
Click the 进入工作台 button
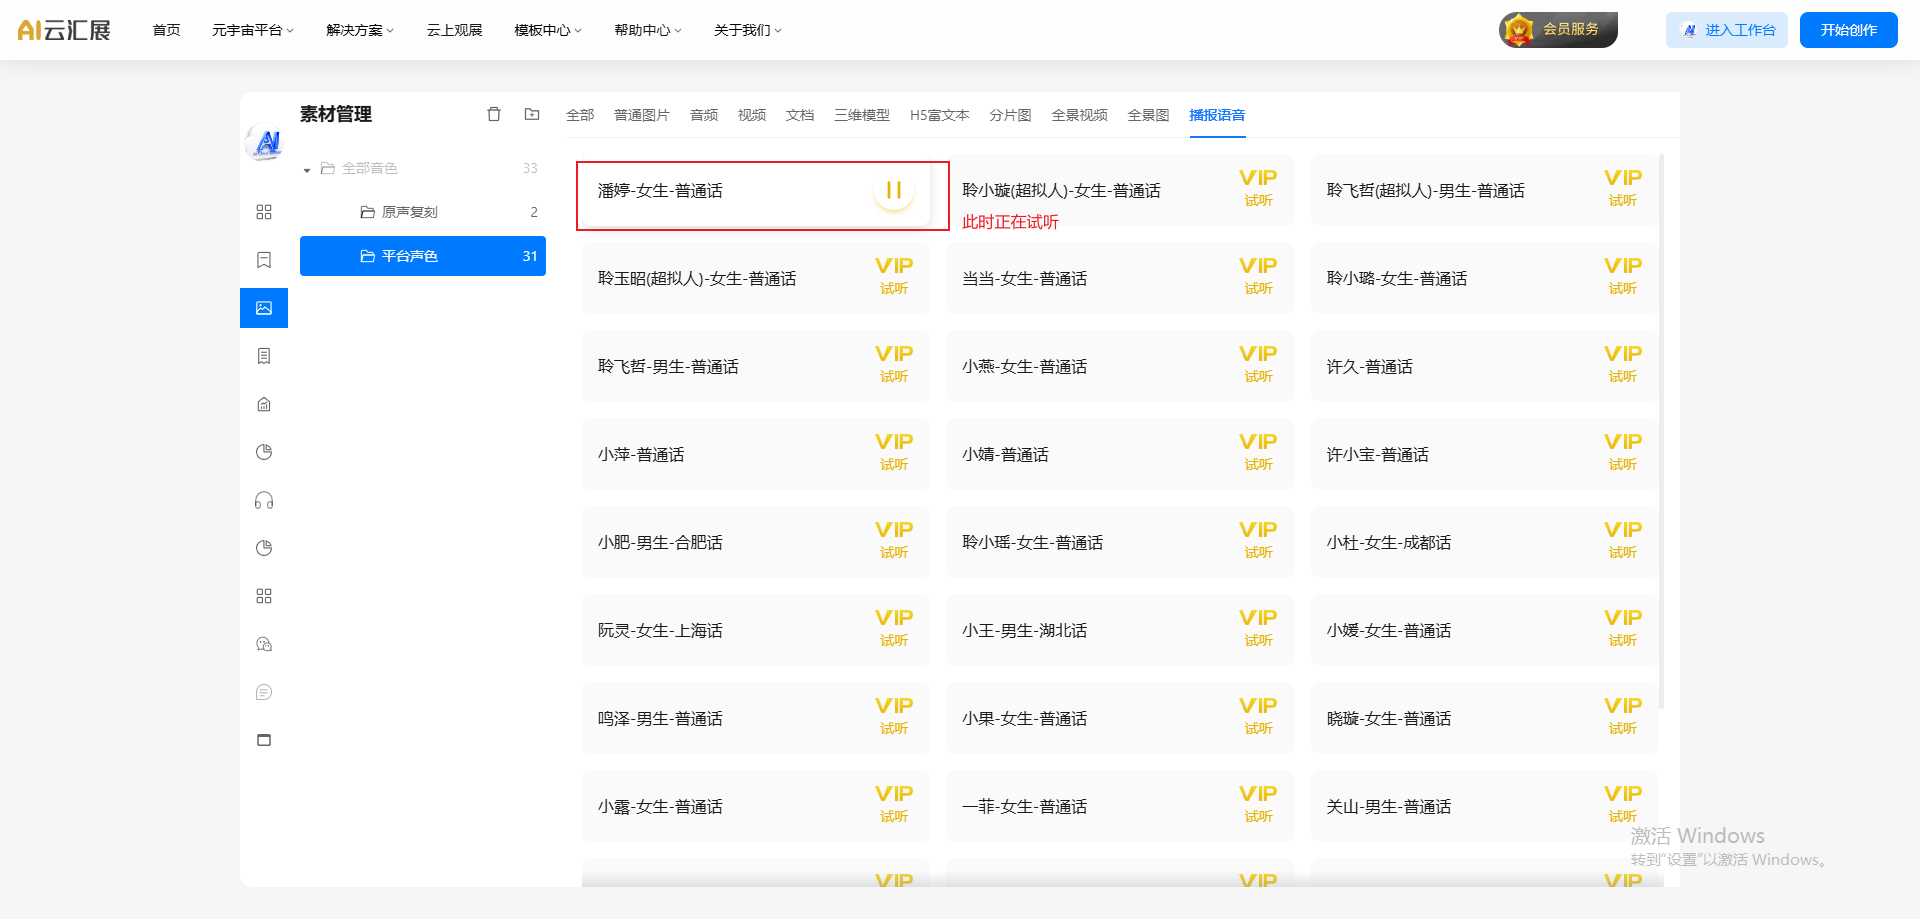pos(1727,30)
